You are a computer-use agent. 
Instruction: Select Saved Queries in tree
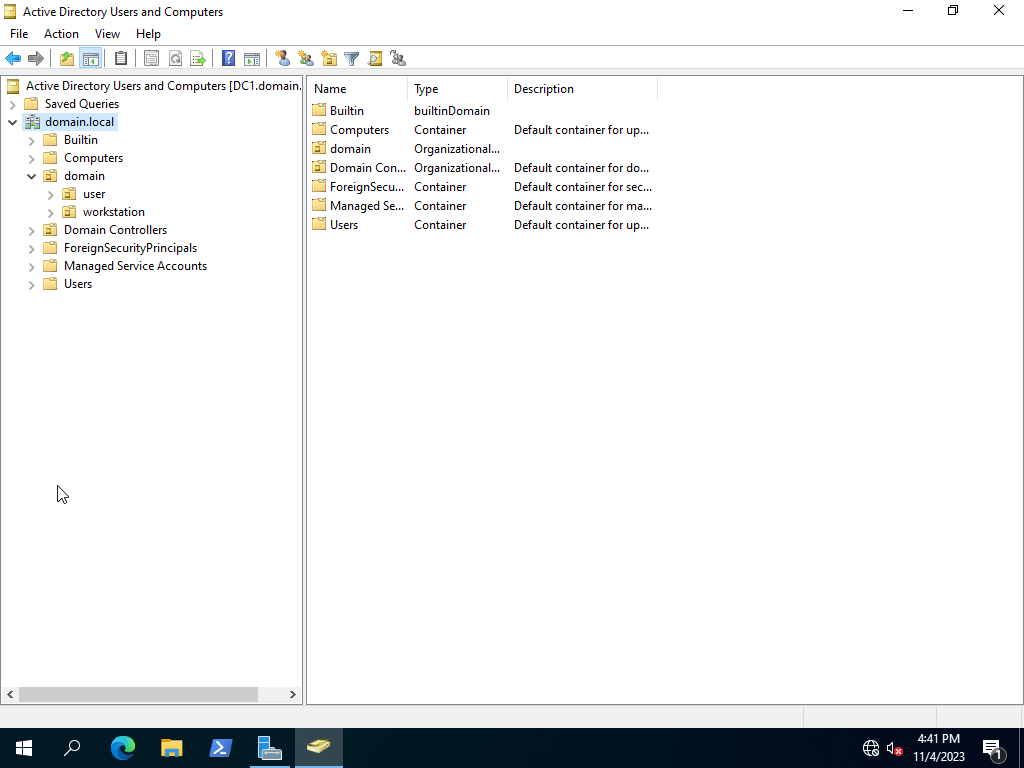(x=82, y=104)
